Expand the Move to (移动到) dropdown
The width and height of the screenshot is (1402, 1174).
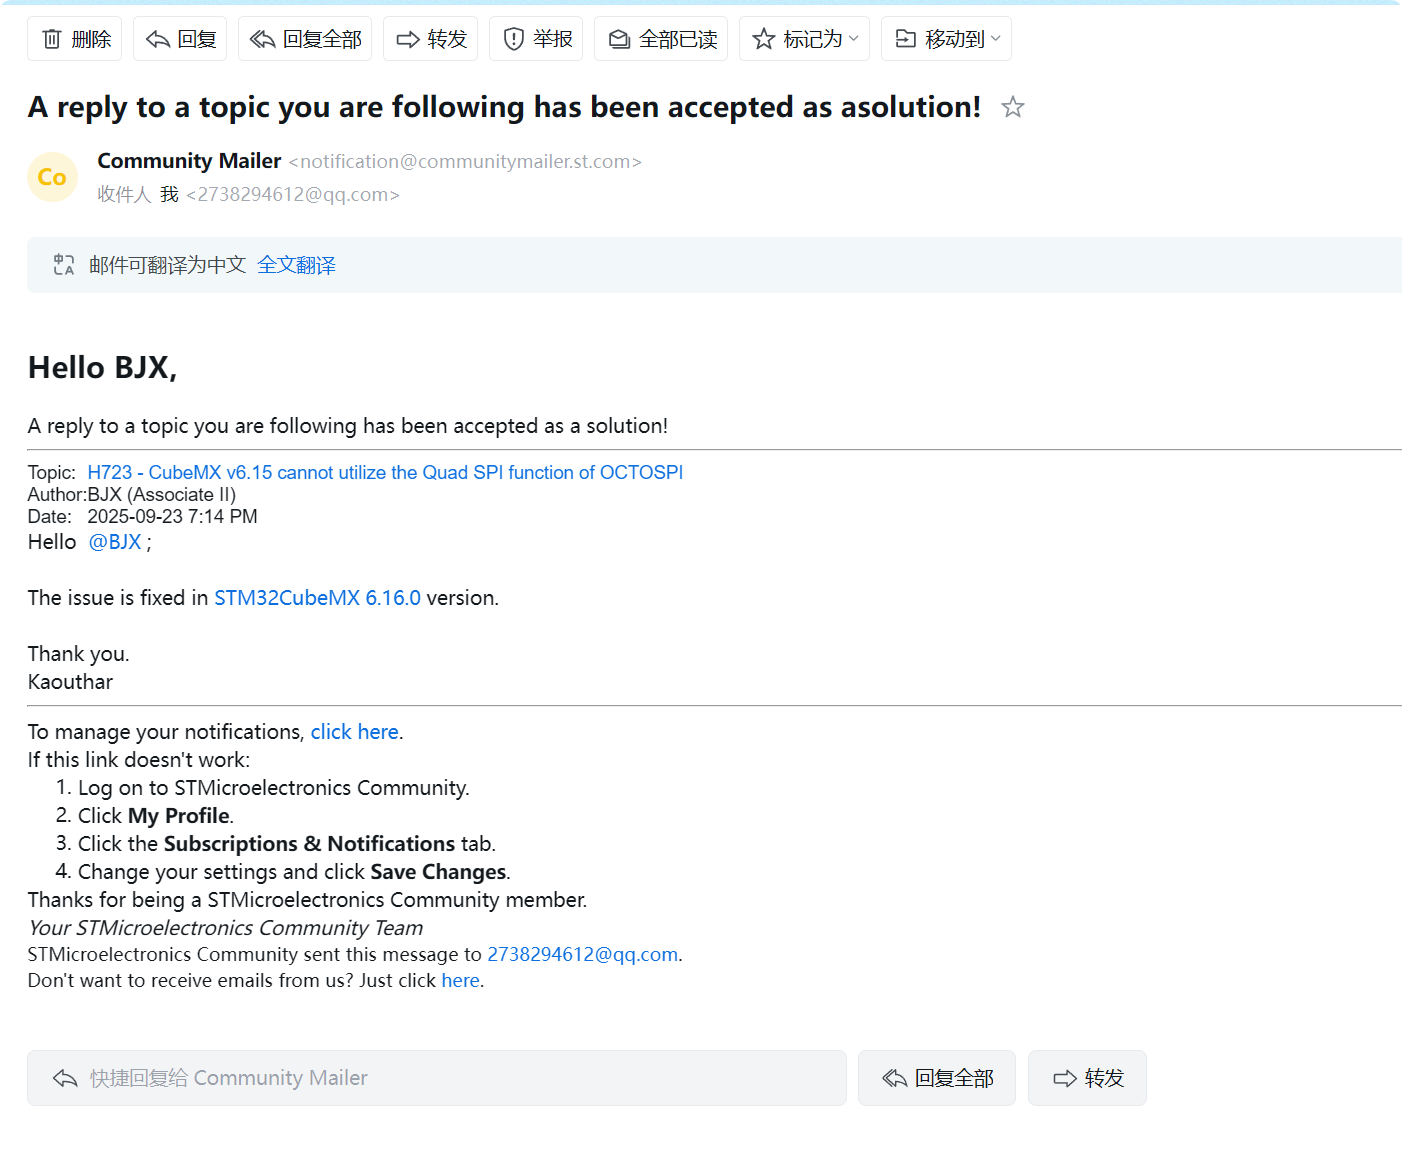(946, 39)
